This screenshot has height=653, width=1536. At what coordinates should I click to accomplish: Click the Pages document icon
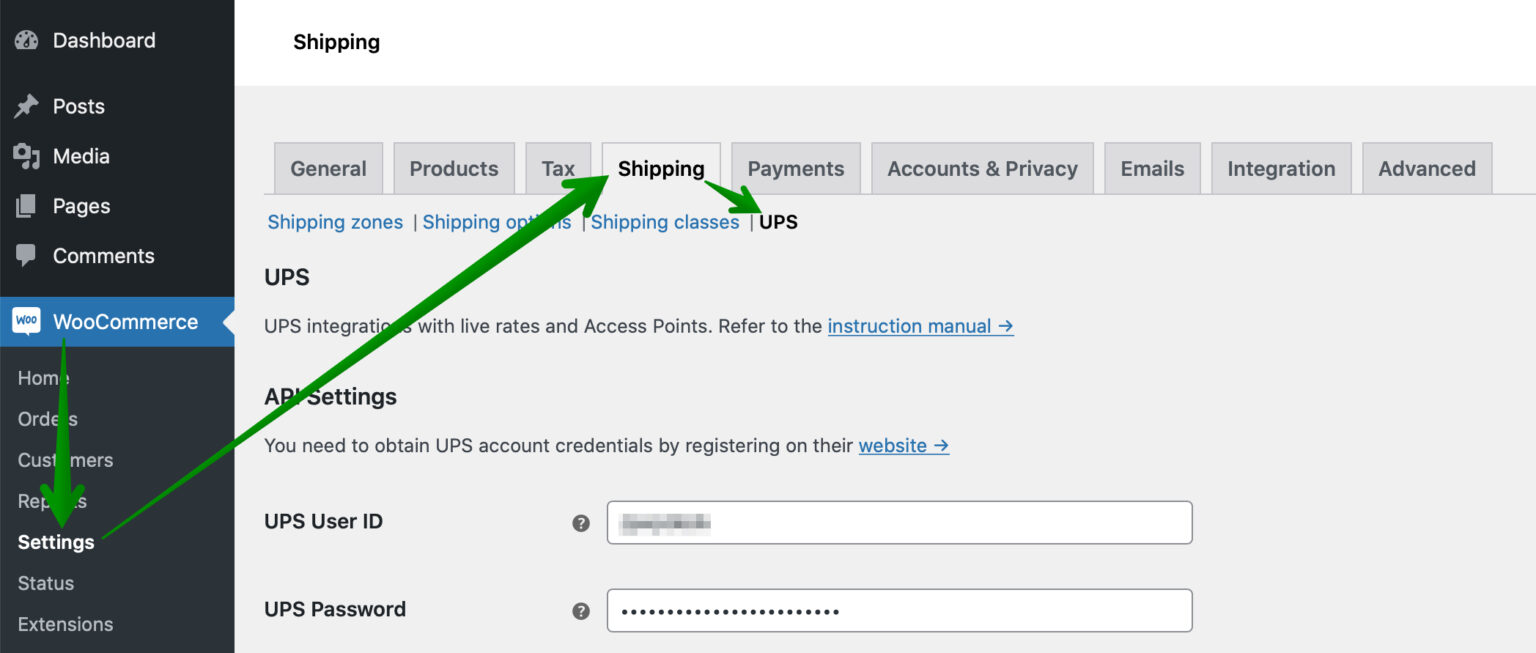coord(27,206)
